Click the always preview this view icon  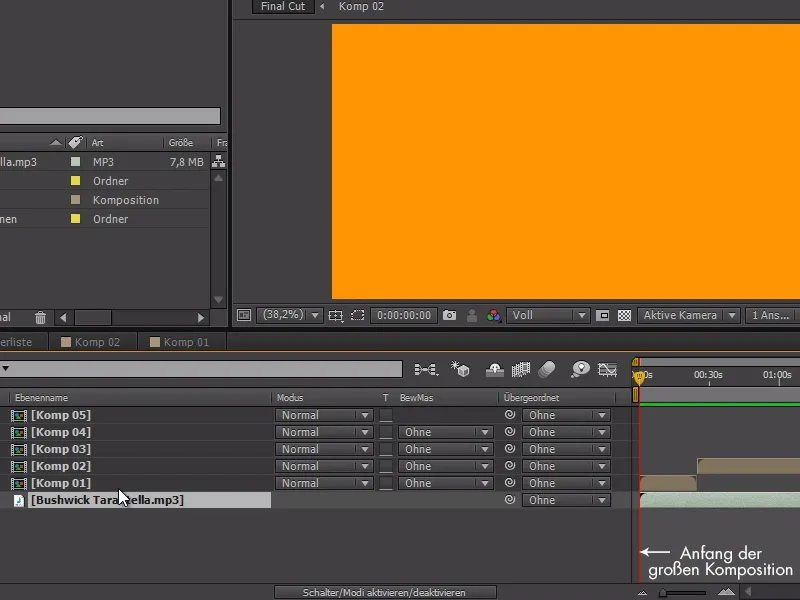tap(244, 315)
